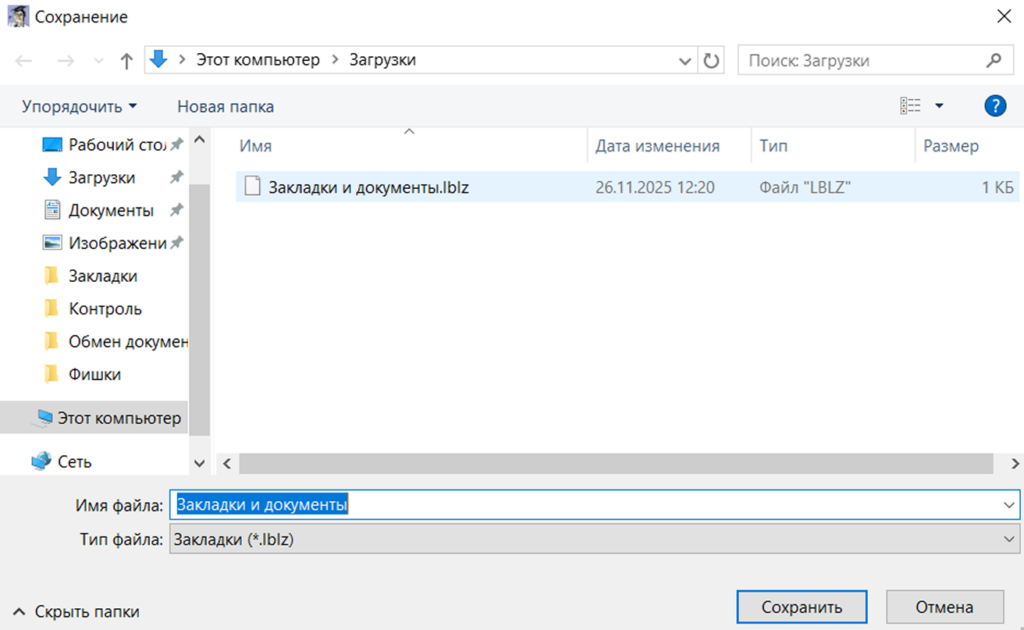Image resolution: width=1024 pixels, height=630 pixels.
Task: Click the Сохранить button
Action: (802, 607)
